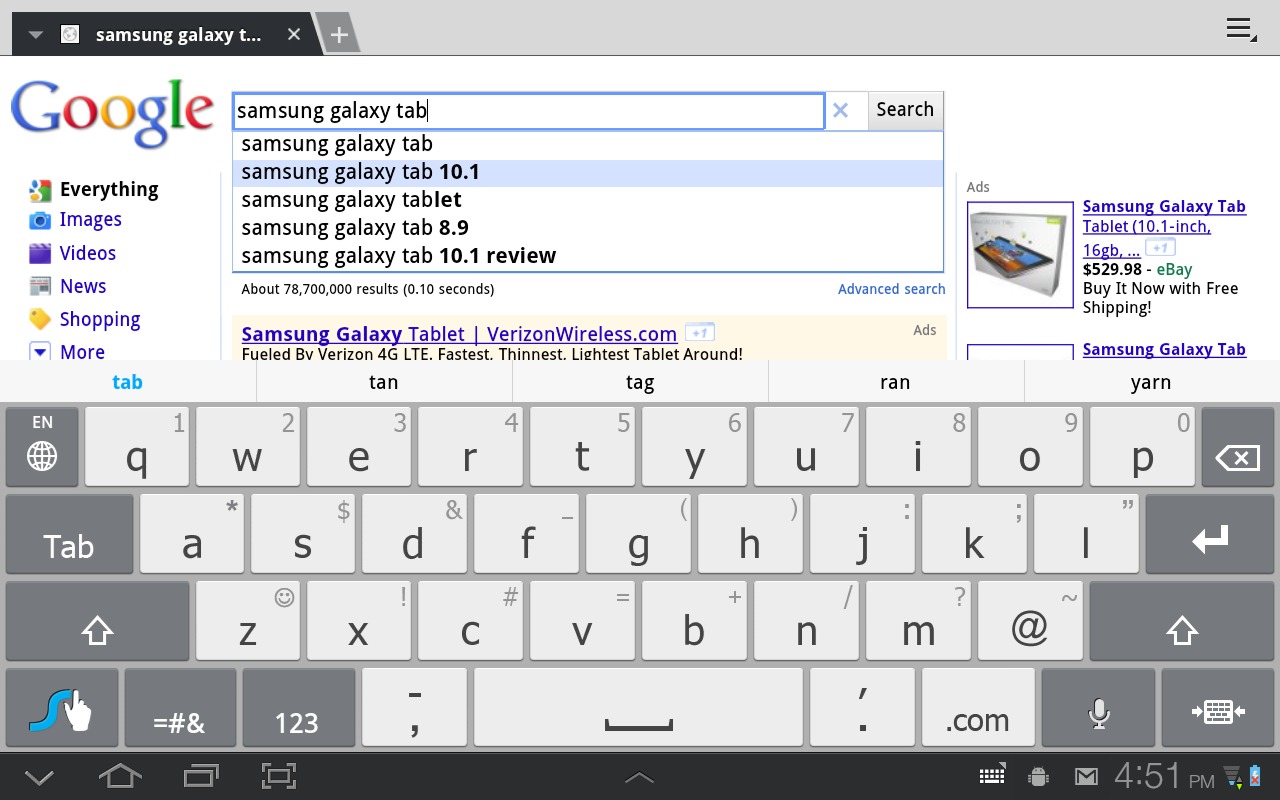
Task: Tap the microphone voice input key
Action: click(1098, 708)
